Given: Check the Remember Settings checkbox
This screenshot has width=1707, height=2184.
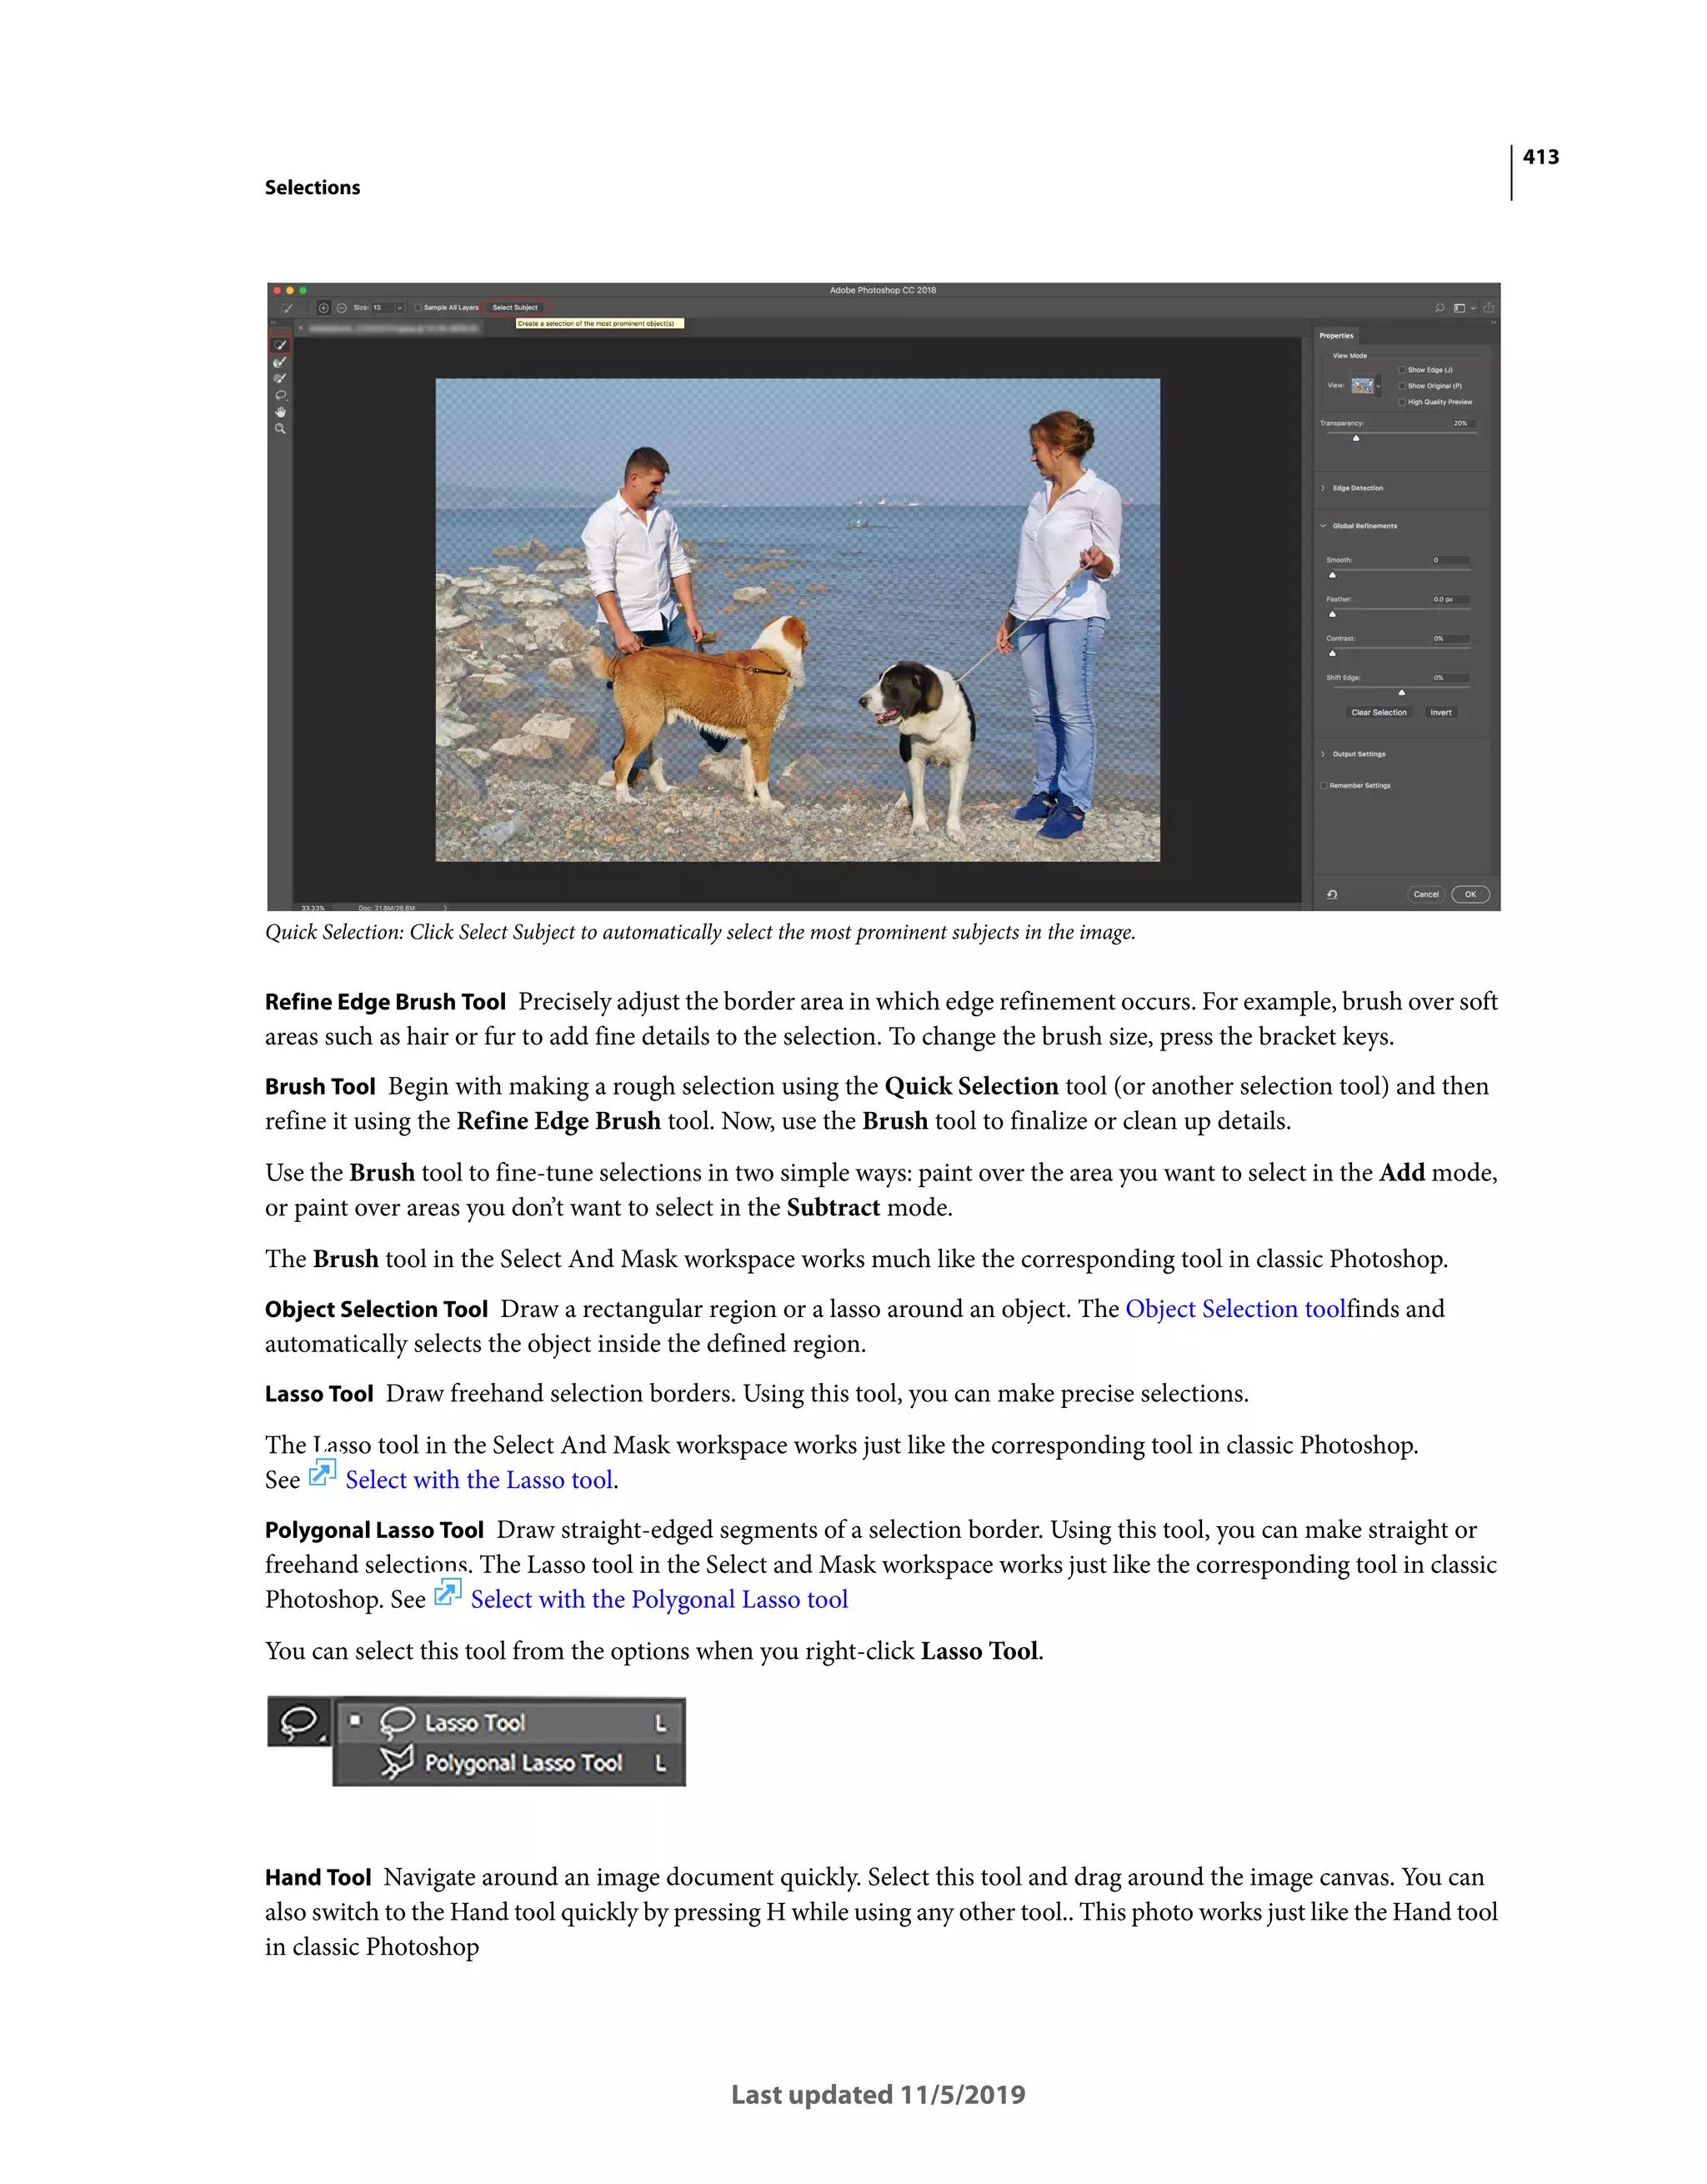Looking at the screenshot, I should click(x=1324, y=786).
